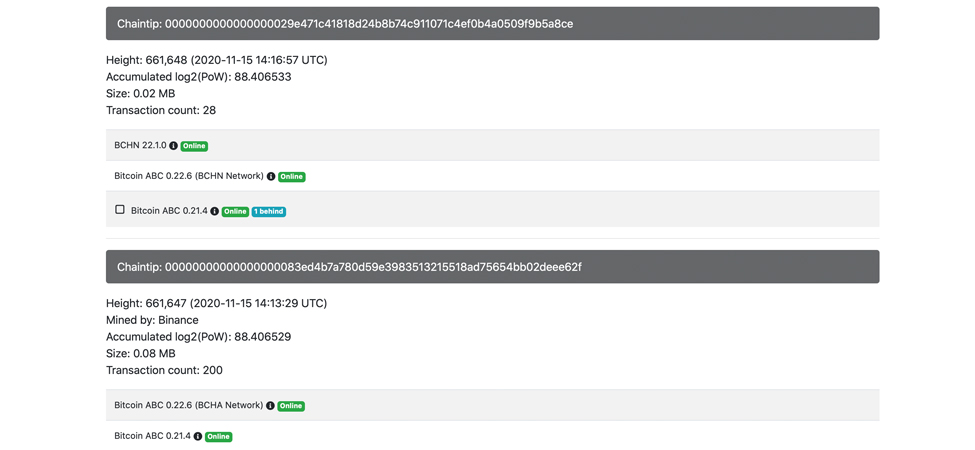
Task: Click the Height 661,648 timestamp line
Action: [216, 60]
